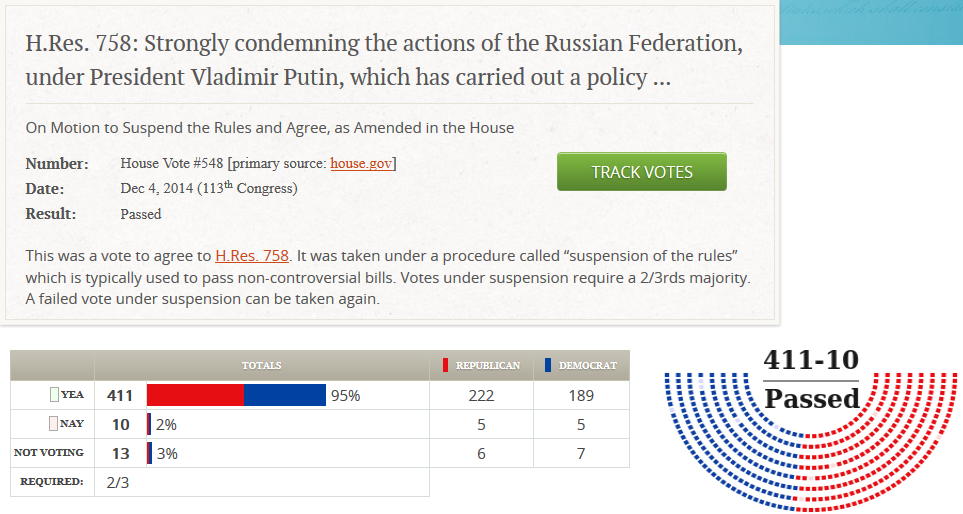Open the house.gov primary source link
Image resolution: width=963 pixels, height=514 pixels.
point(361,163)
